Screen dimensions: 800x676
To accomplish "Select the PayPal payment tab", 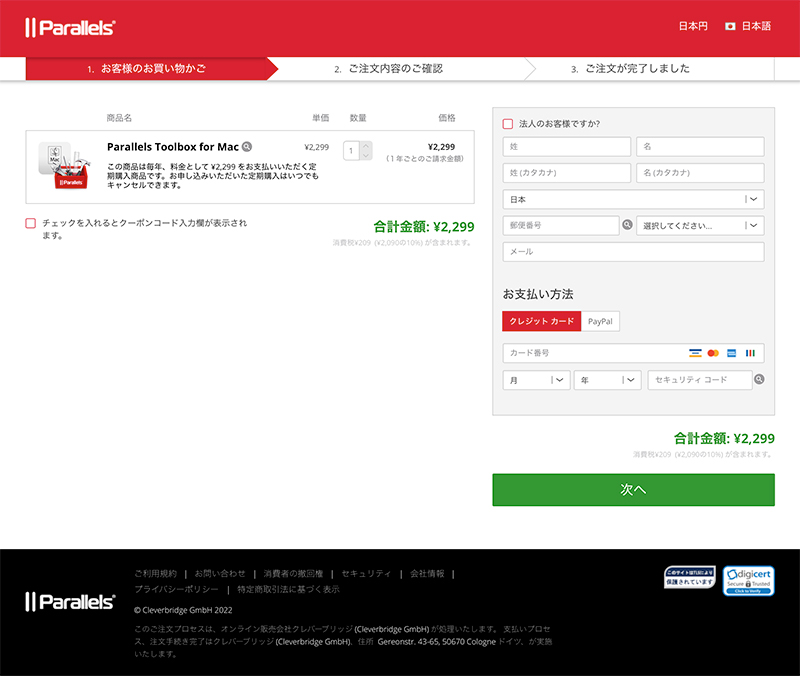I will point(600,321).
